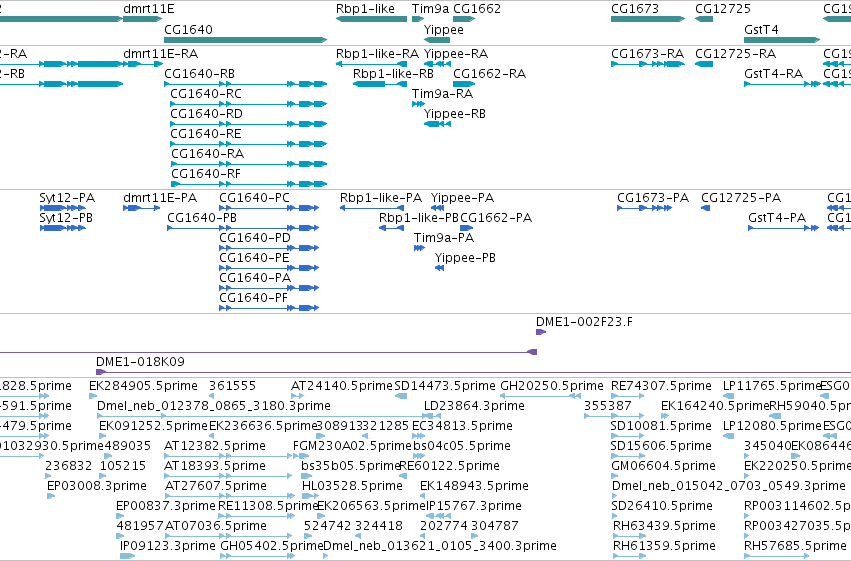This screenshot has height=561, width=851.
Task: Select the CG1662 gene label
Action: (477, 9)
